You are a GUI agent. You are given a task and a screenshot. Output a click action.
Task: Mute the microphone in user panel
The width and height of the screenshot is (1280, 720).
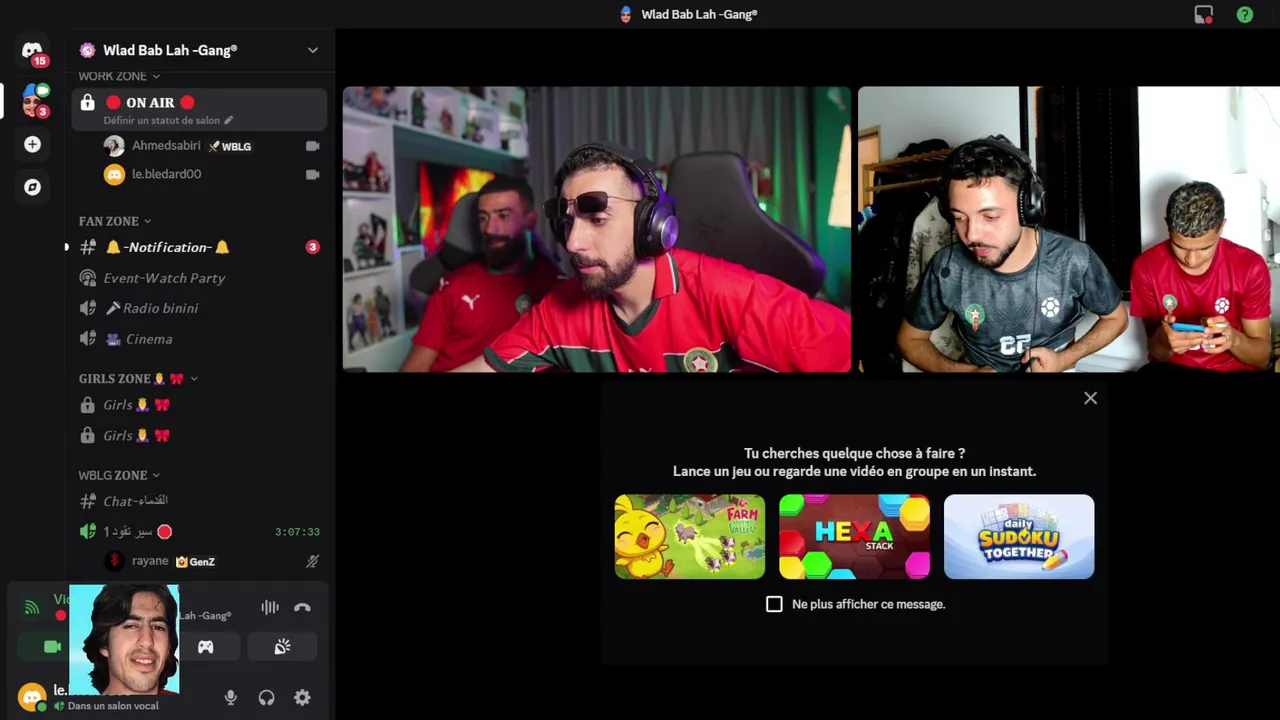pyautogui.click(x=231, y=698)
